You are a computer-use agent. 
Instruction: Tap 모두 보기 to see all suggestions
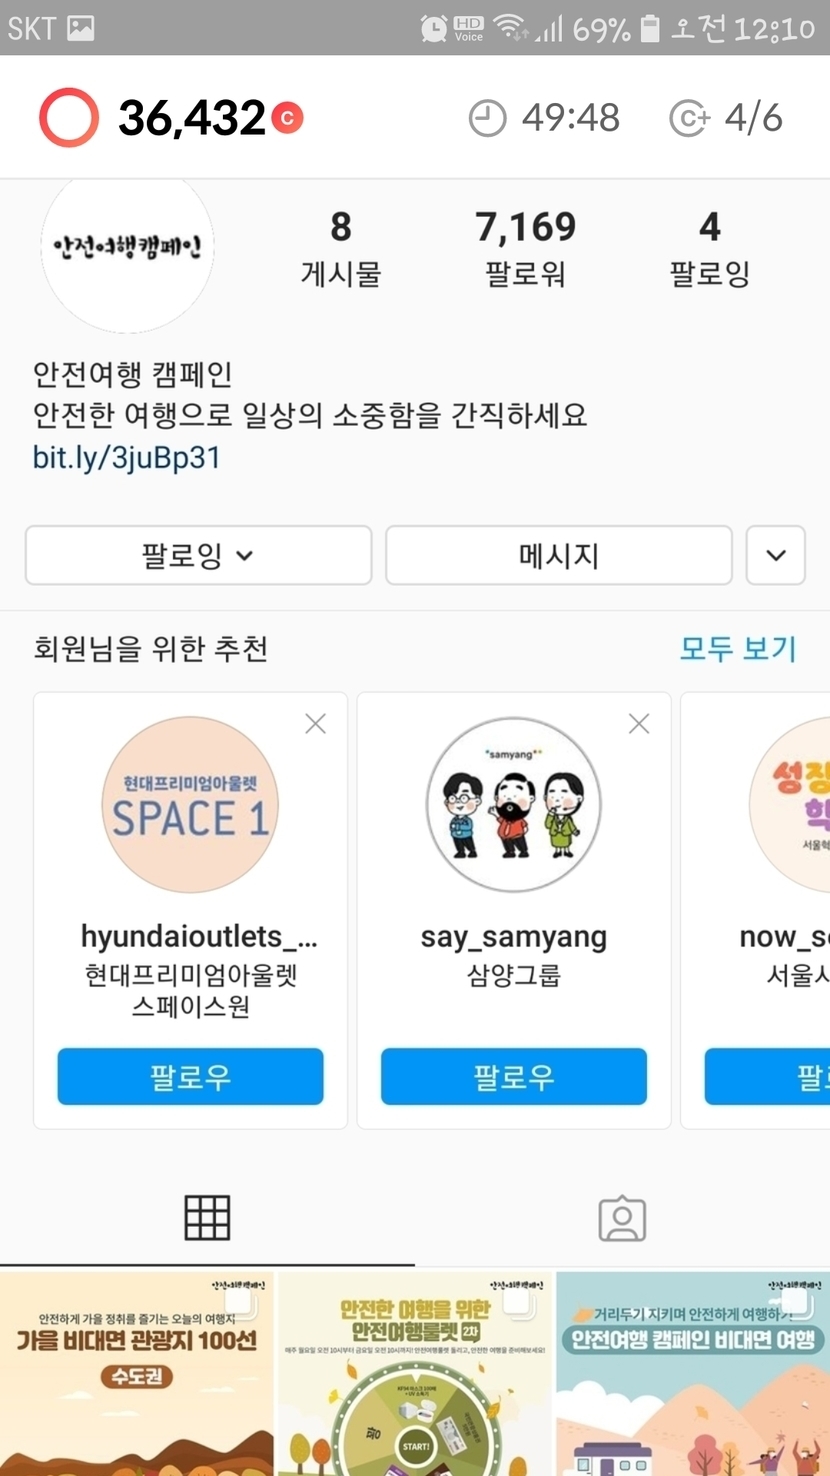[x=738, y=648]
